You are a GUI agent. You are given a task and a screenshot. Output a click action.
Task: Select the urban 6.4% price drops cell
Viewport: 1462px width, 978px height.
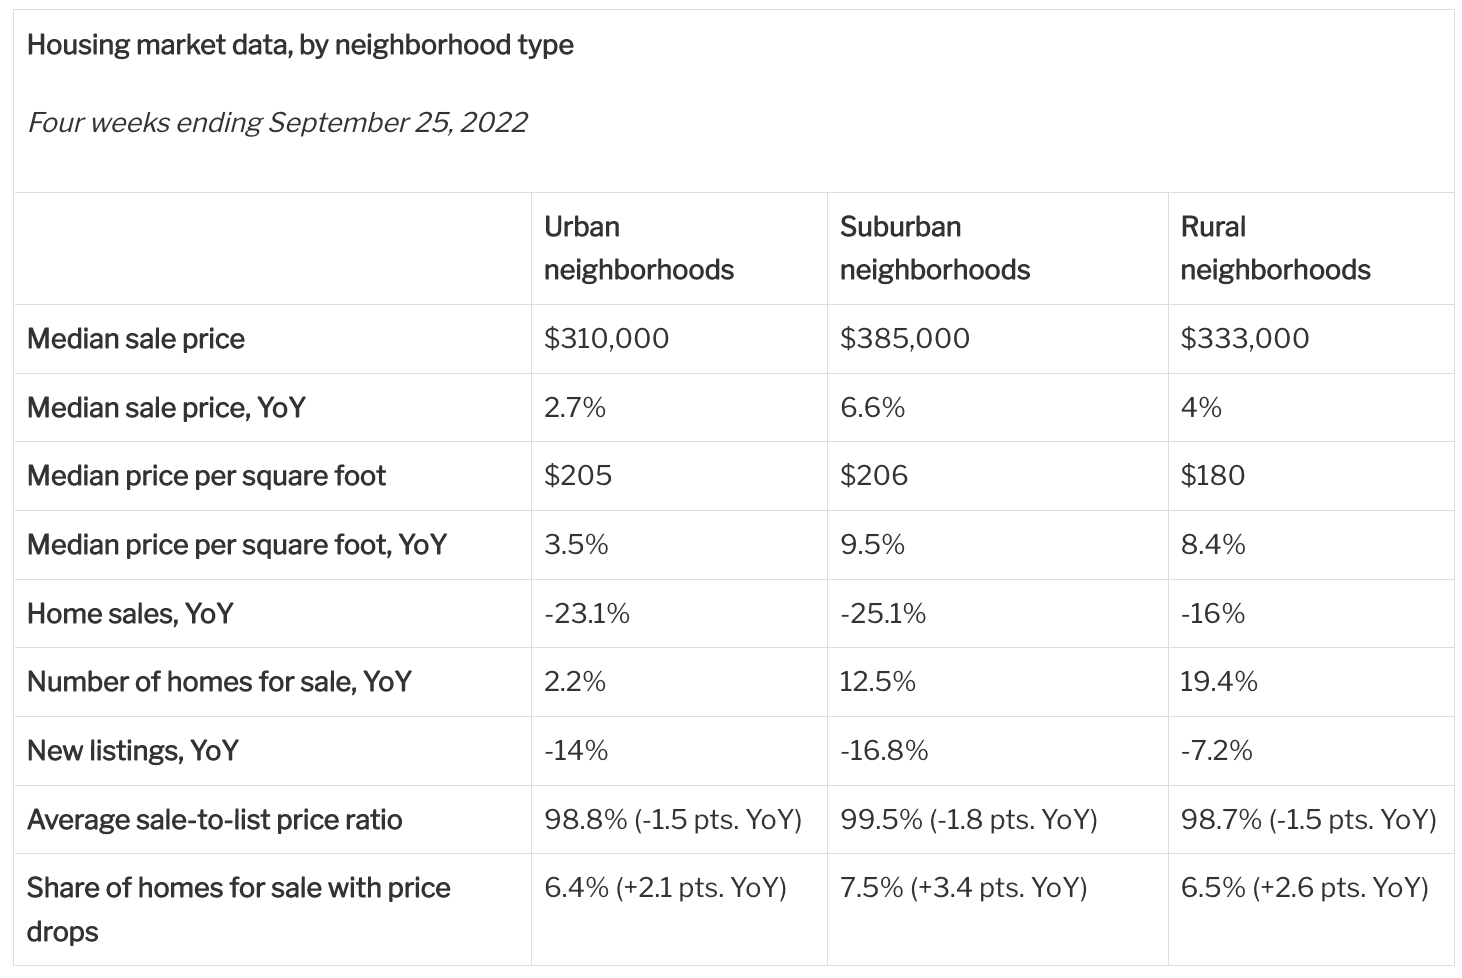(665, 888)
